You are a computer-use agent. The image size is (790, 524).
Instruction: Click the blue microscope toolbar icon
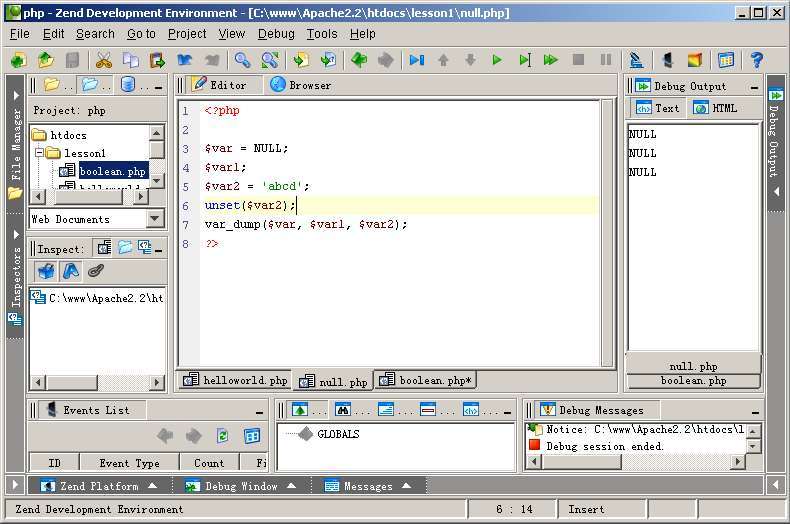(x=636, y=60)
